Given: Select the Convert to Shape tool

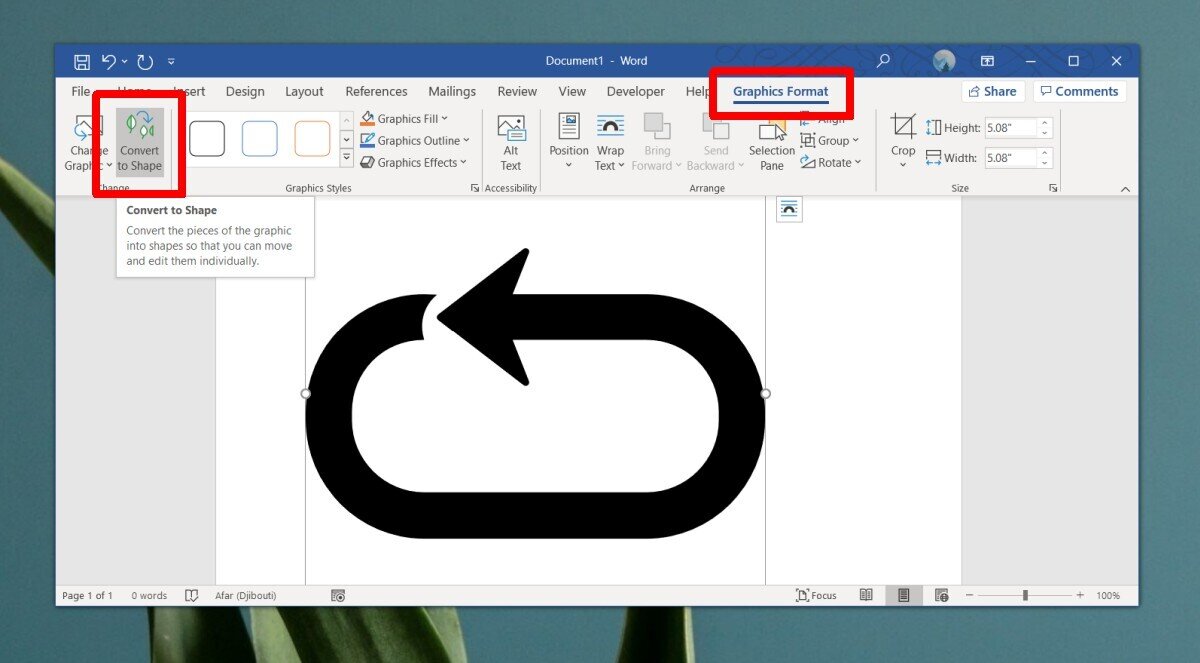Looking at the screenshot, I should [139, 142].
